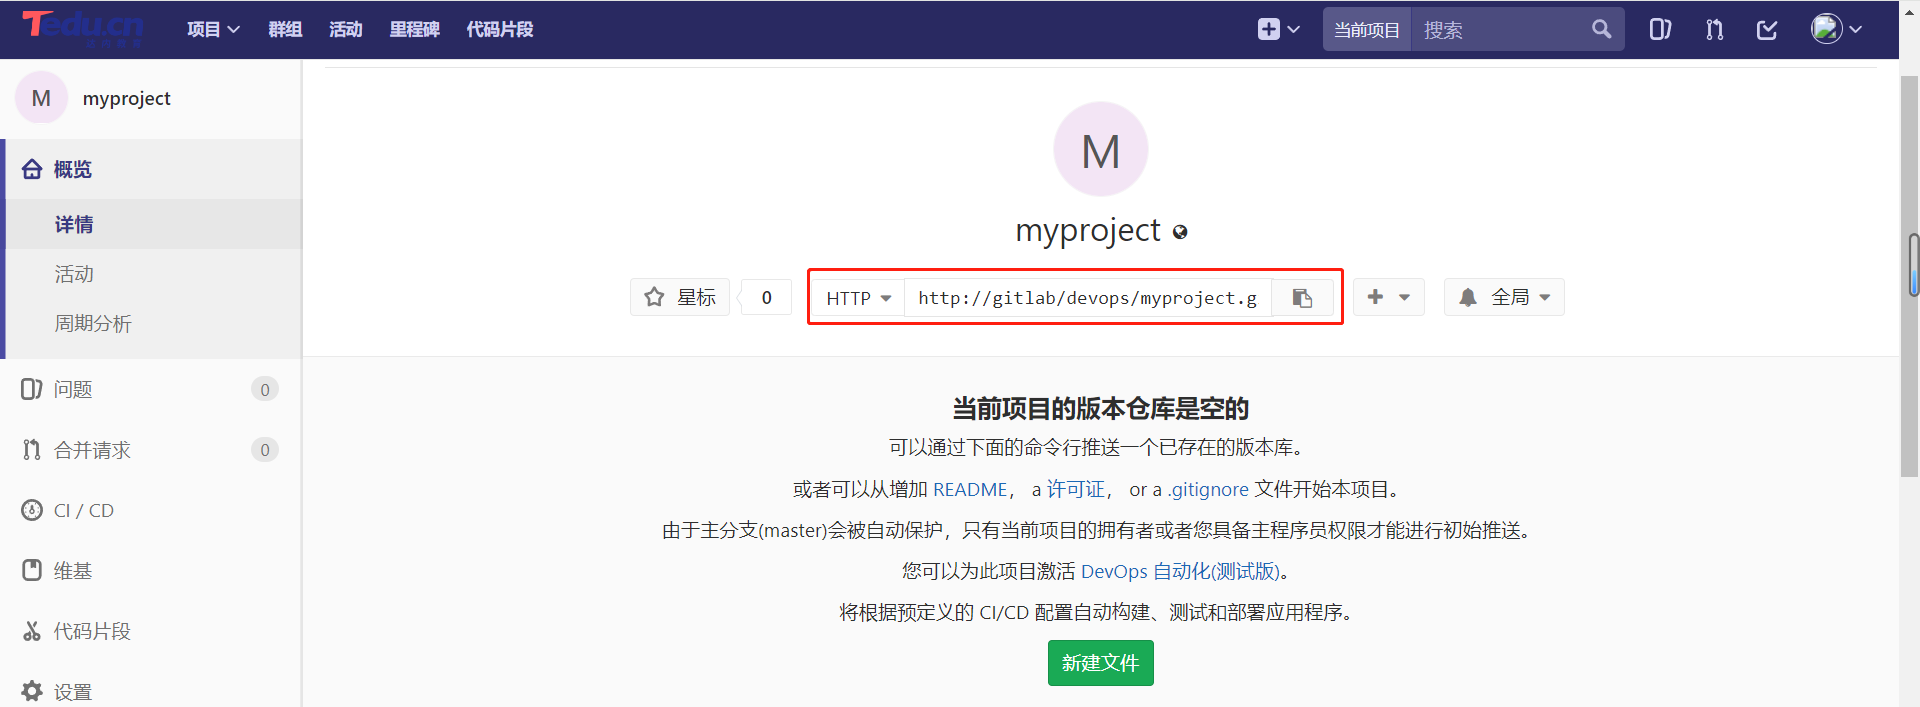Click the 合并请求 count badge 0
This screenshot has height=707, width=1920.
[265, 450]
